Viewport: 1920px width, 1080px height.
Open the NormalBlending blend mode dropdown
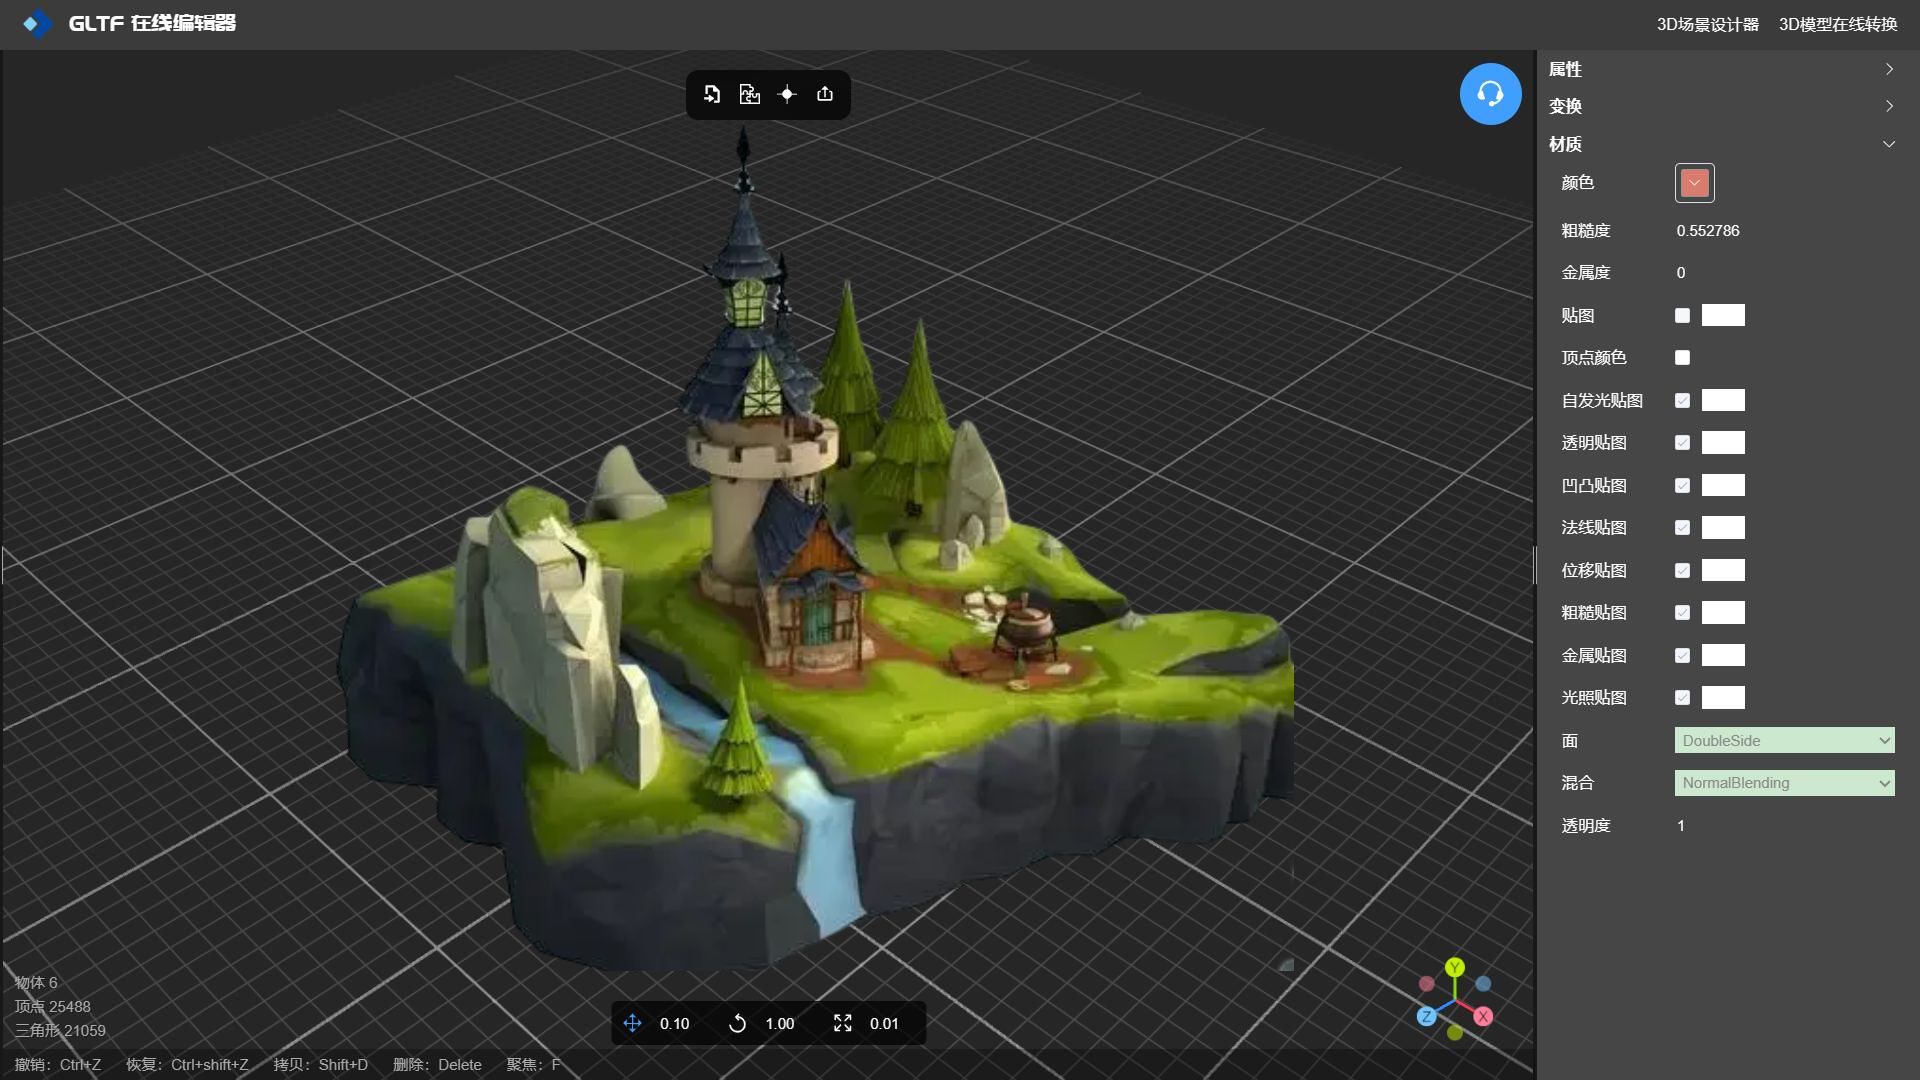(1784, 783)
